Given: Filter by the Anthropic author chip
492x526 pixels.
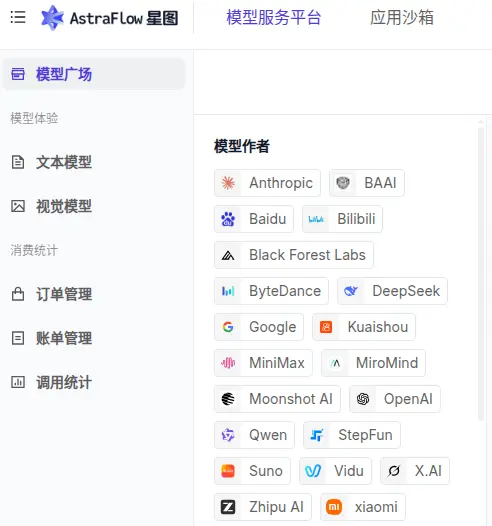Looking at the screenshot, I should pos(267,183).
